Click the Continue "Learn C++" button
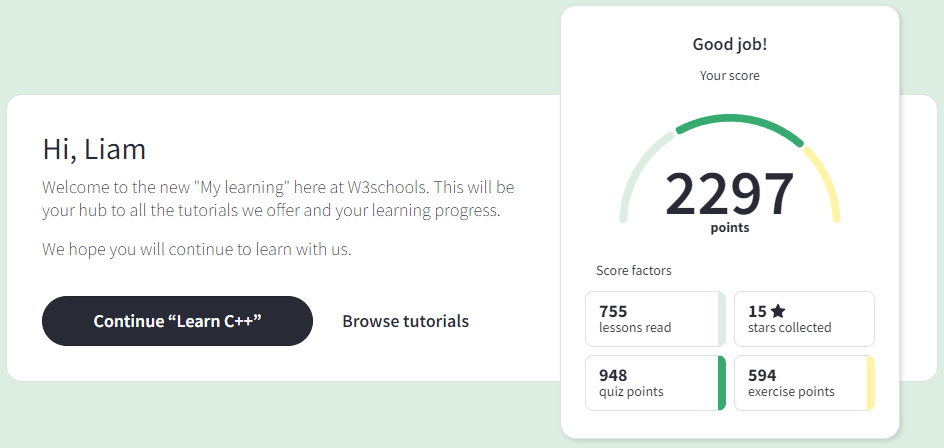 pos(177,321)
